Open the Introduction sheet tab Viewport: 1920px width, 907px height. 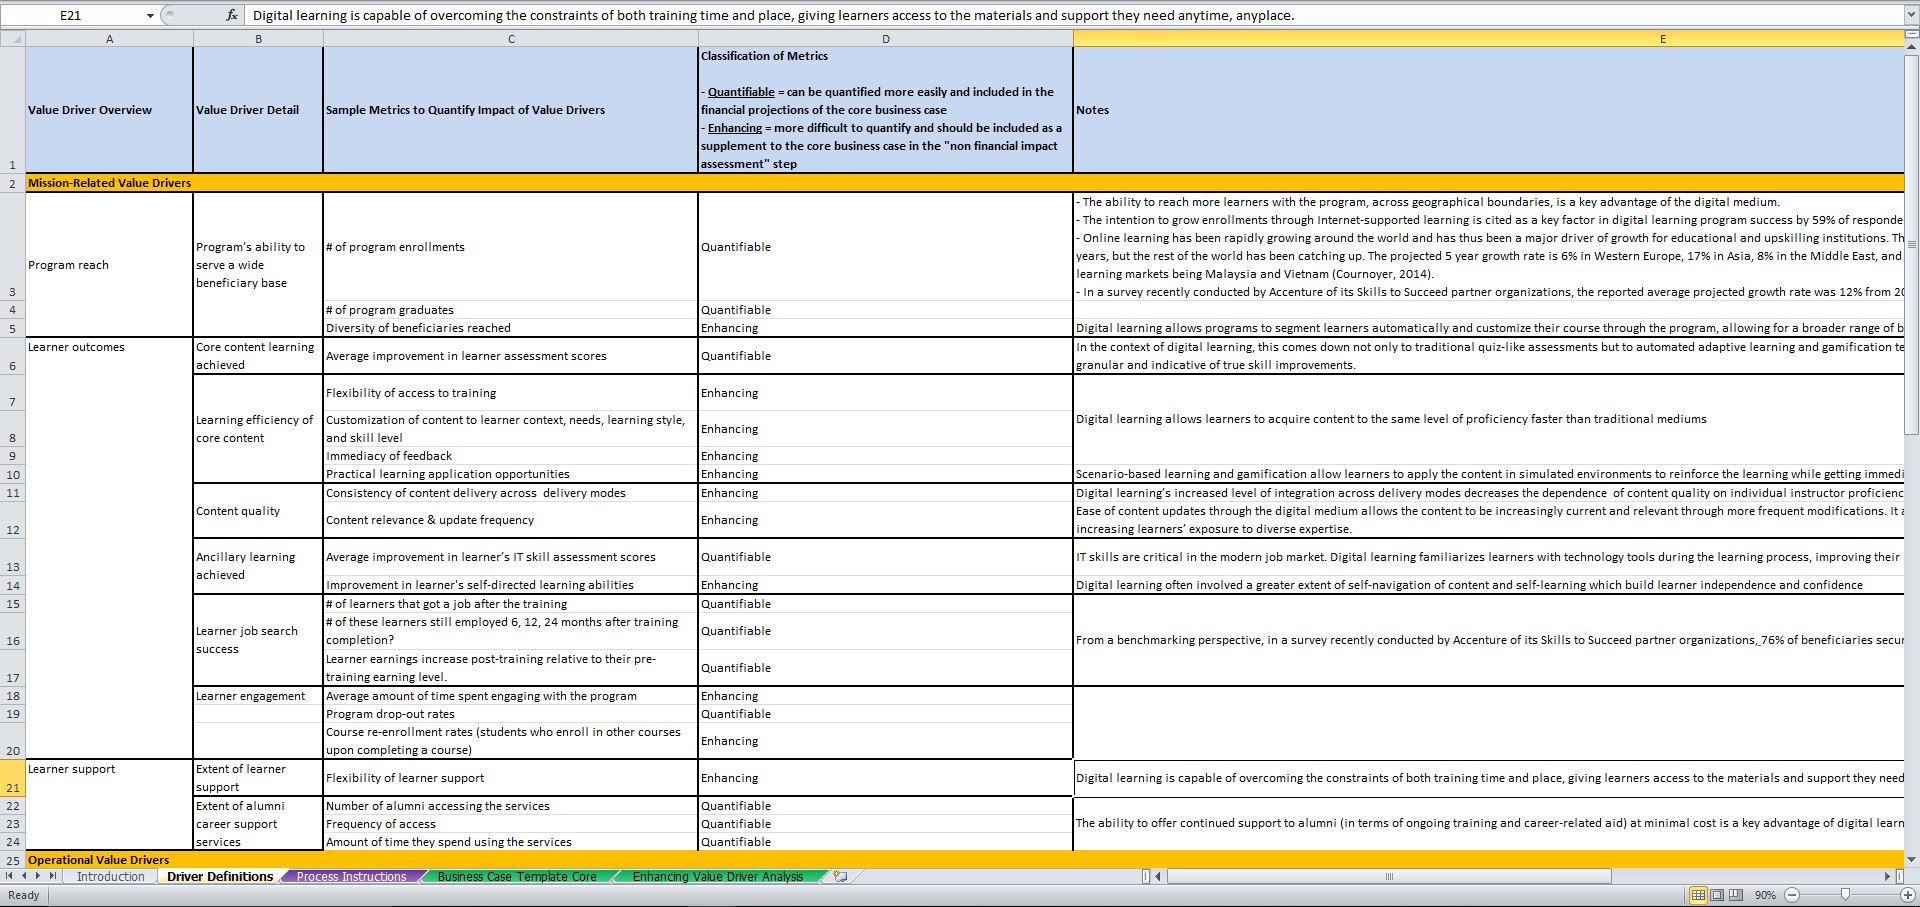click(x=110, y=877)
